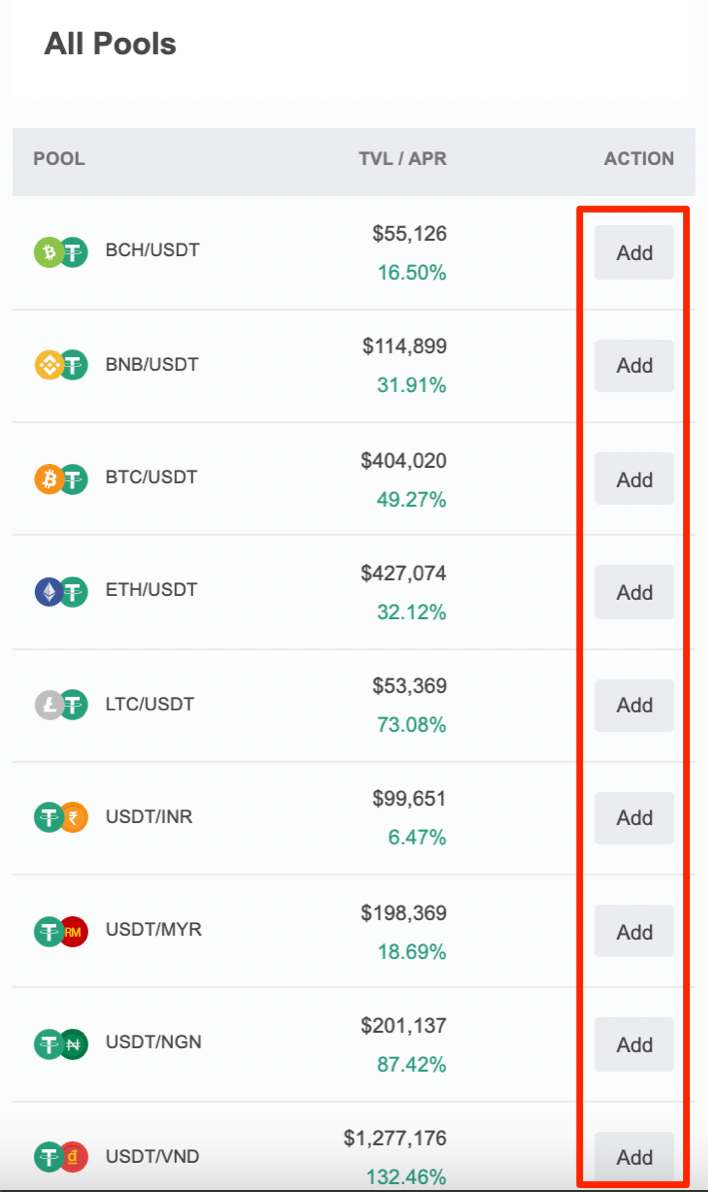Click the USDT/NGN naira pair icon

(61, 1044)
